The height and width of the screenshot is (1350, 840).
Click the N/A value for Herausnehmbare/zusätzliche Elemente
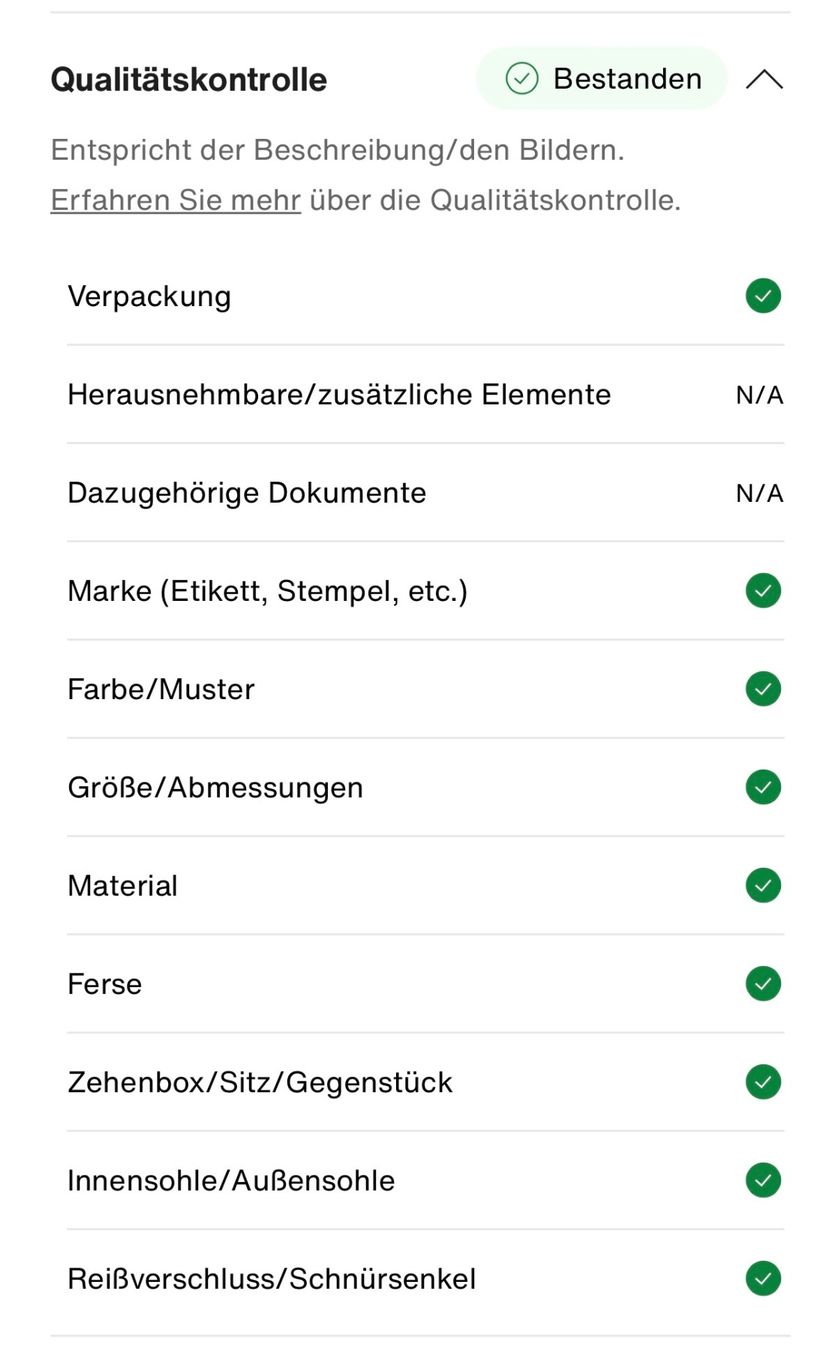pyautogui.click(x=760, y=395)
